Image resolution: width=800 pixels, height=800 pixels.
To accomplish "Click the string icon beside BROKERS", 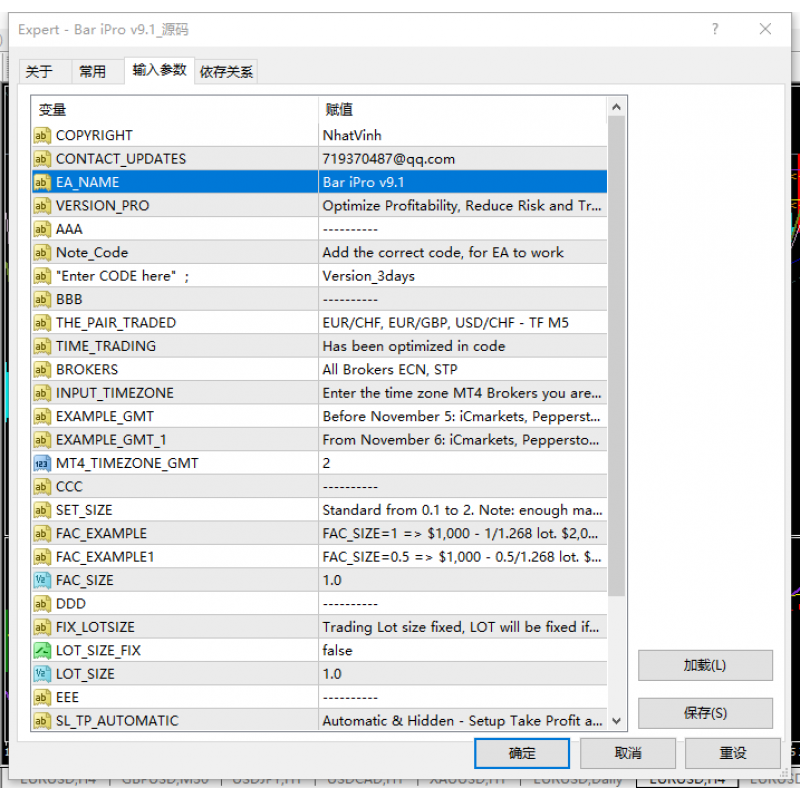I will (x=42, y=369).
